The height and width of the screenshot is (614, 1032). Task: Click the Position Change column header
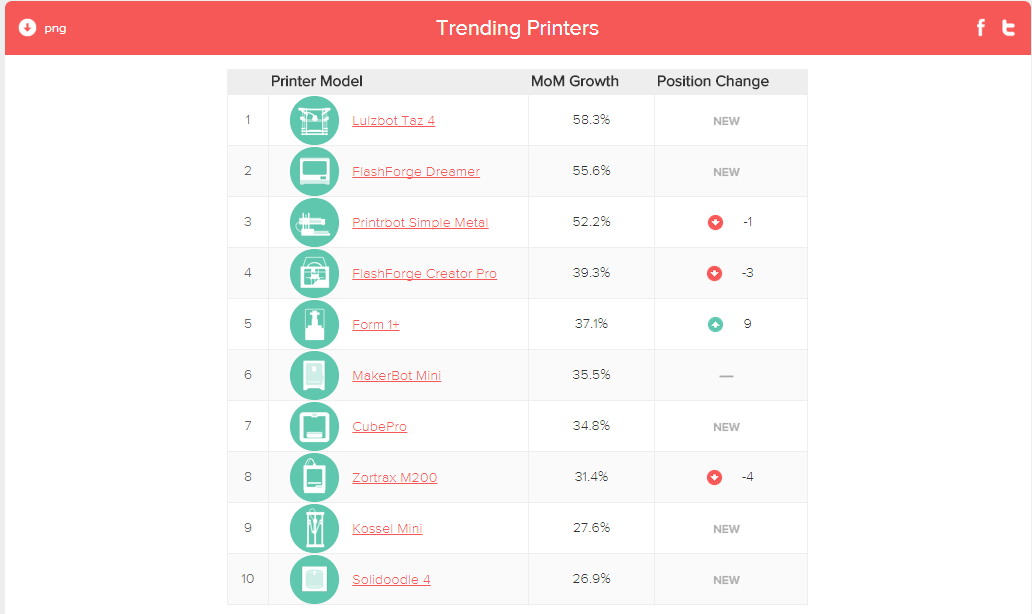tap(713, 81)
